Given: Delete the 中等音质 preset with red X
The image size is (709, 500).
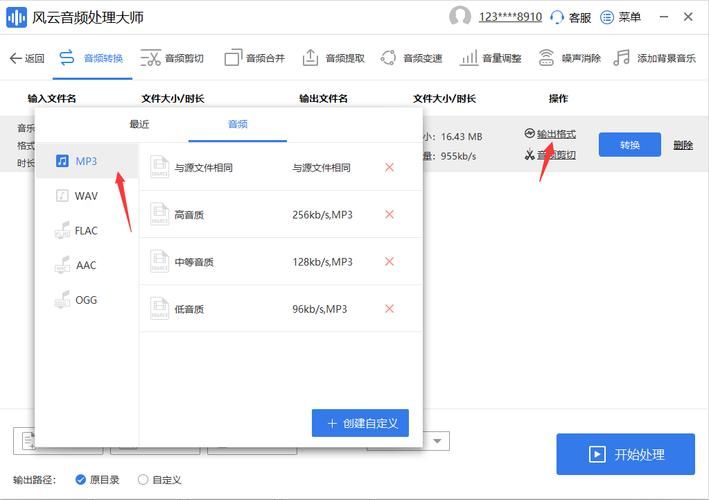Looking at the screenshot, I should (389, 261).
